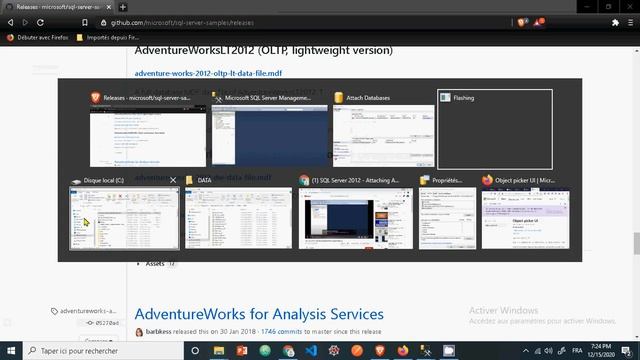Open the notification center icon

tap(626, 351)
